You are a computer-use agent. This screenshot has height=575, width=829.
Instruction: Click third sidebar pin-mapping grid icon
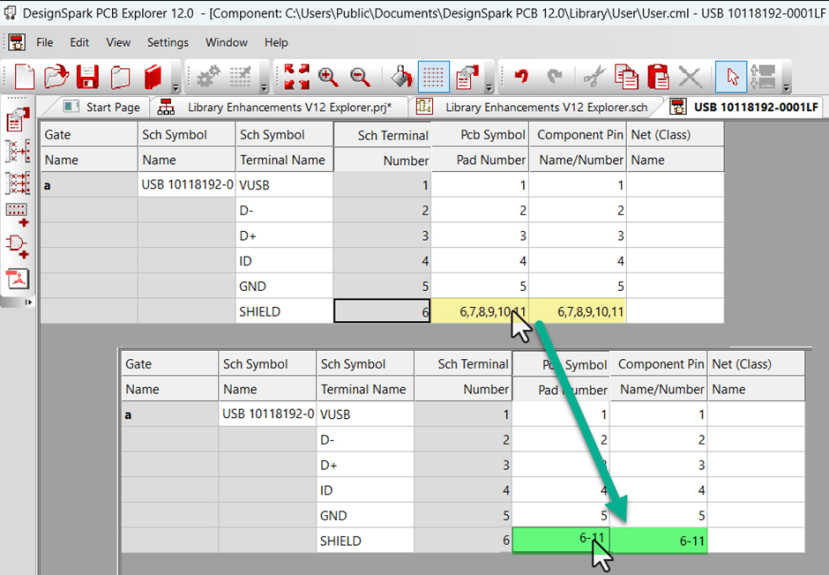pyautogui.click(x=17, y=183)
